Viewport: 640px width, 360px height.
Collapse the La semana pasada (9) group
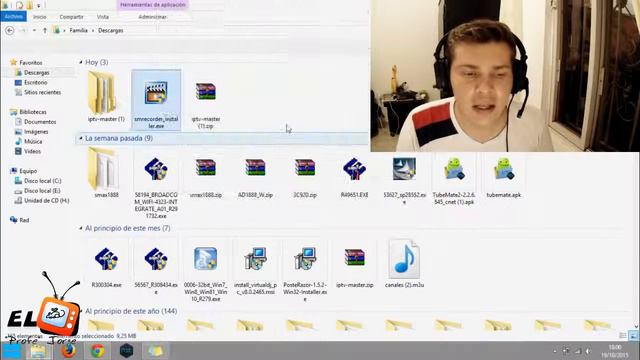tap(81, 138)
